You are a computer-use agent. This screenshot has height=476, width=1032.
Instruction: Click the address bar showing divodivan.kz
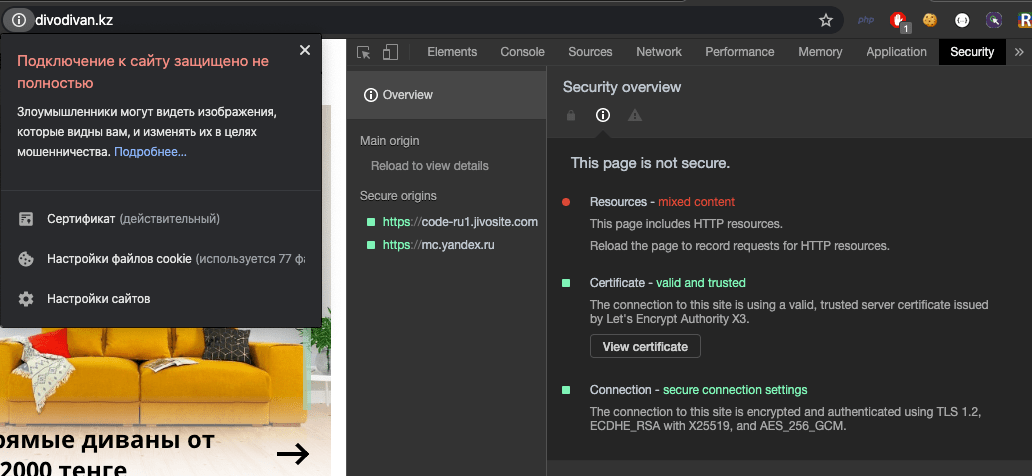[x=400, y=19]
